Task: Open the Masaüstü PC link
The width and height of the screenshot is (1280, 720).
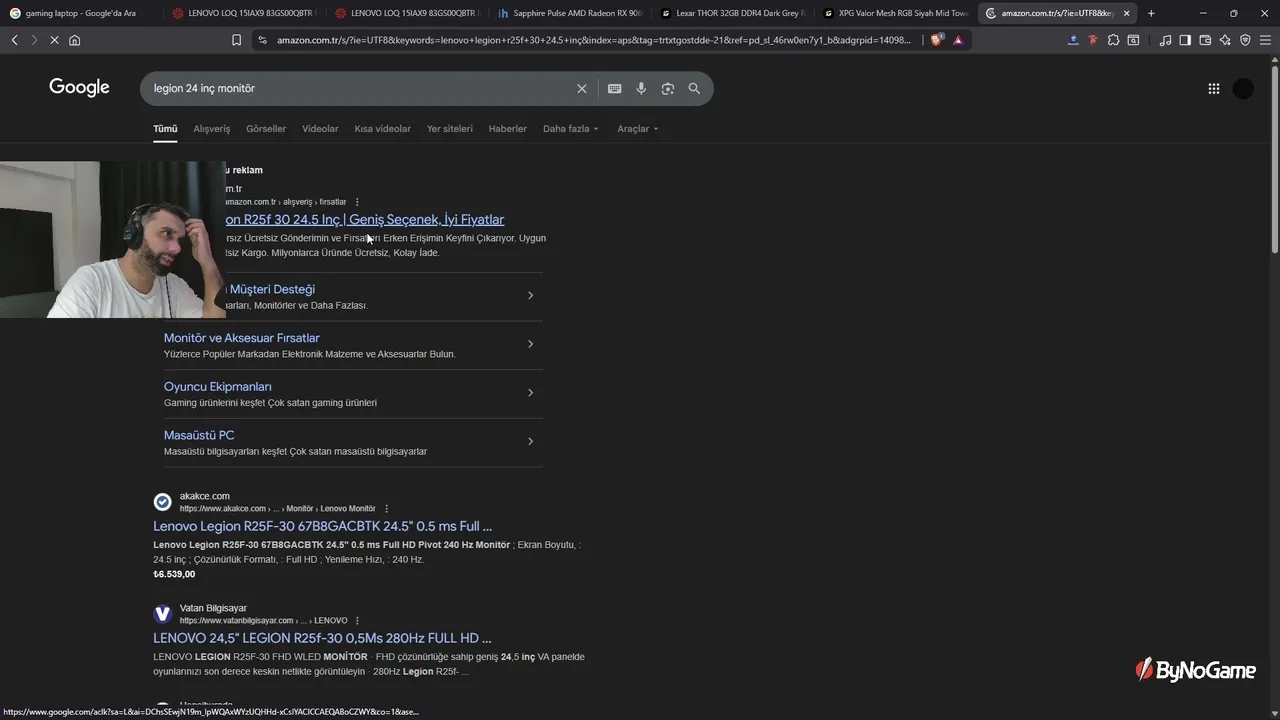Action: pos(199,435)
